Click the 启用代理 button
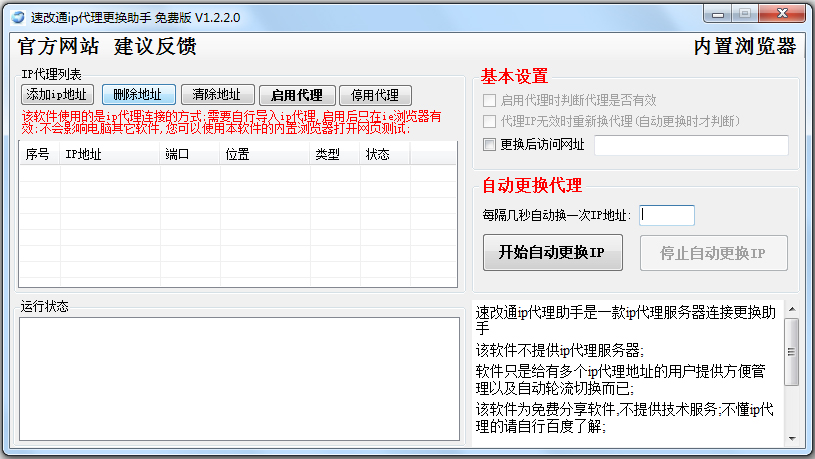The height and width of the screenshot is (459, 815). (297, 96)
